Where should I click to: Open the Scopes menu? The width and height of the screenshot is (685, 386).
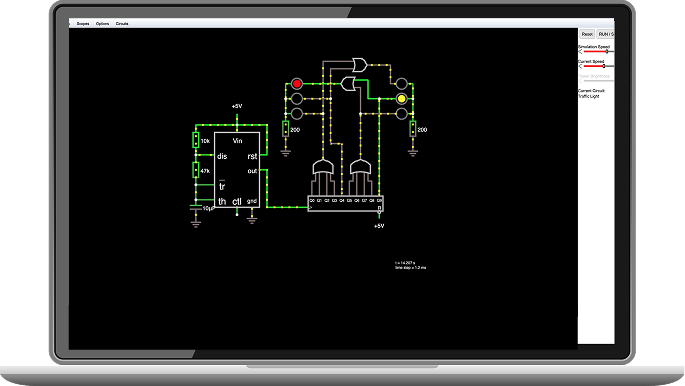point(83,24)
